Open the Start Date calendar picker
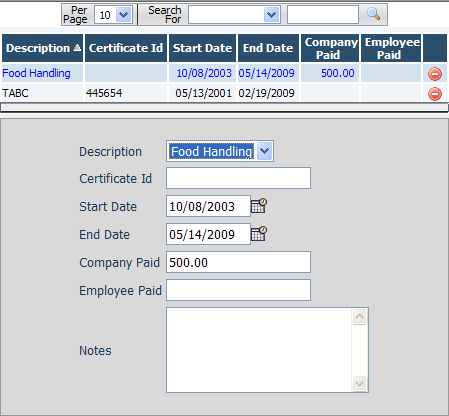This screenshot has height=416, width=449. pyautogui.click(x=259, y=206)
